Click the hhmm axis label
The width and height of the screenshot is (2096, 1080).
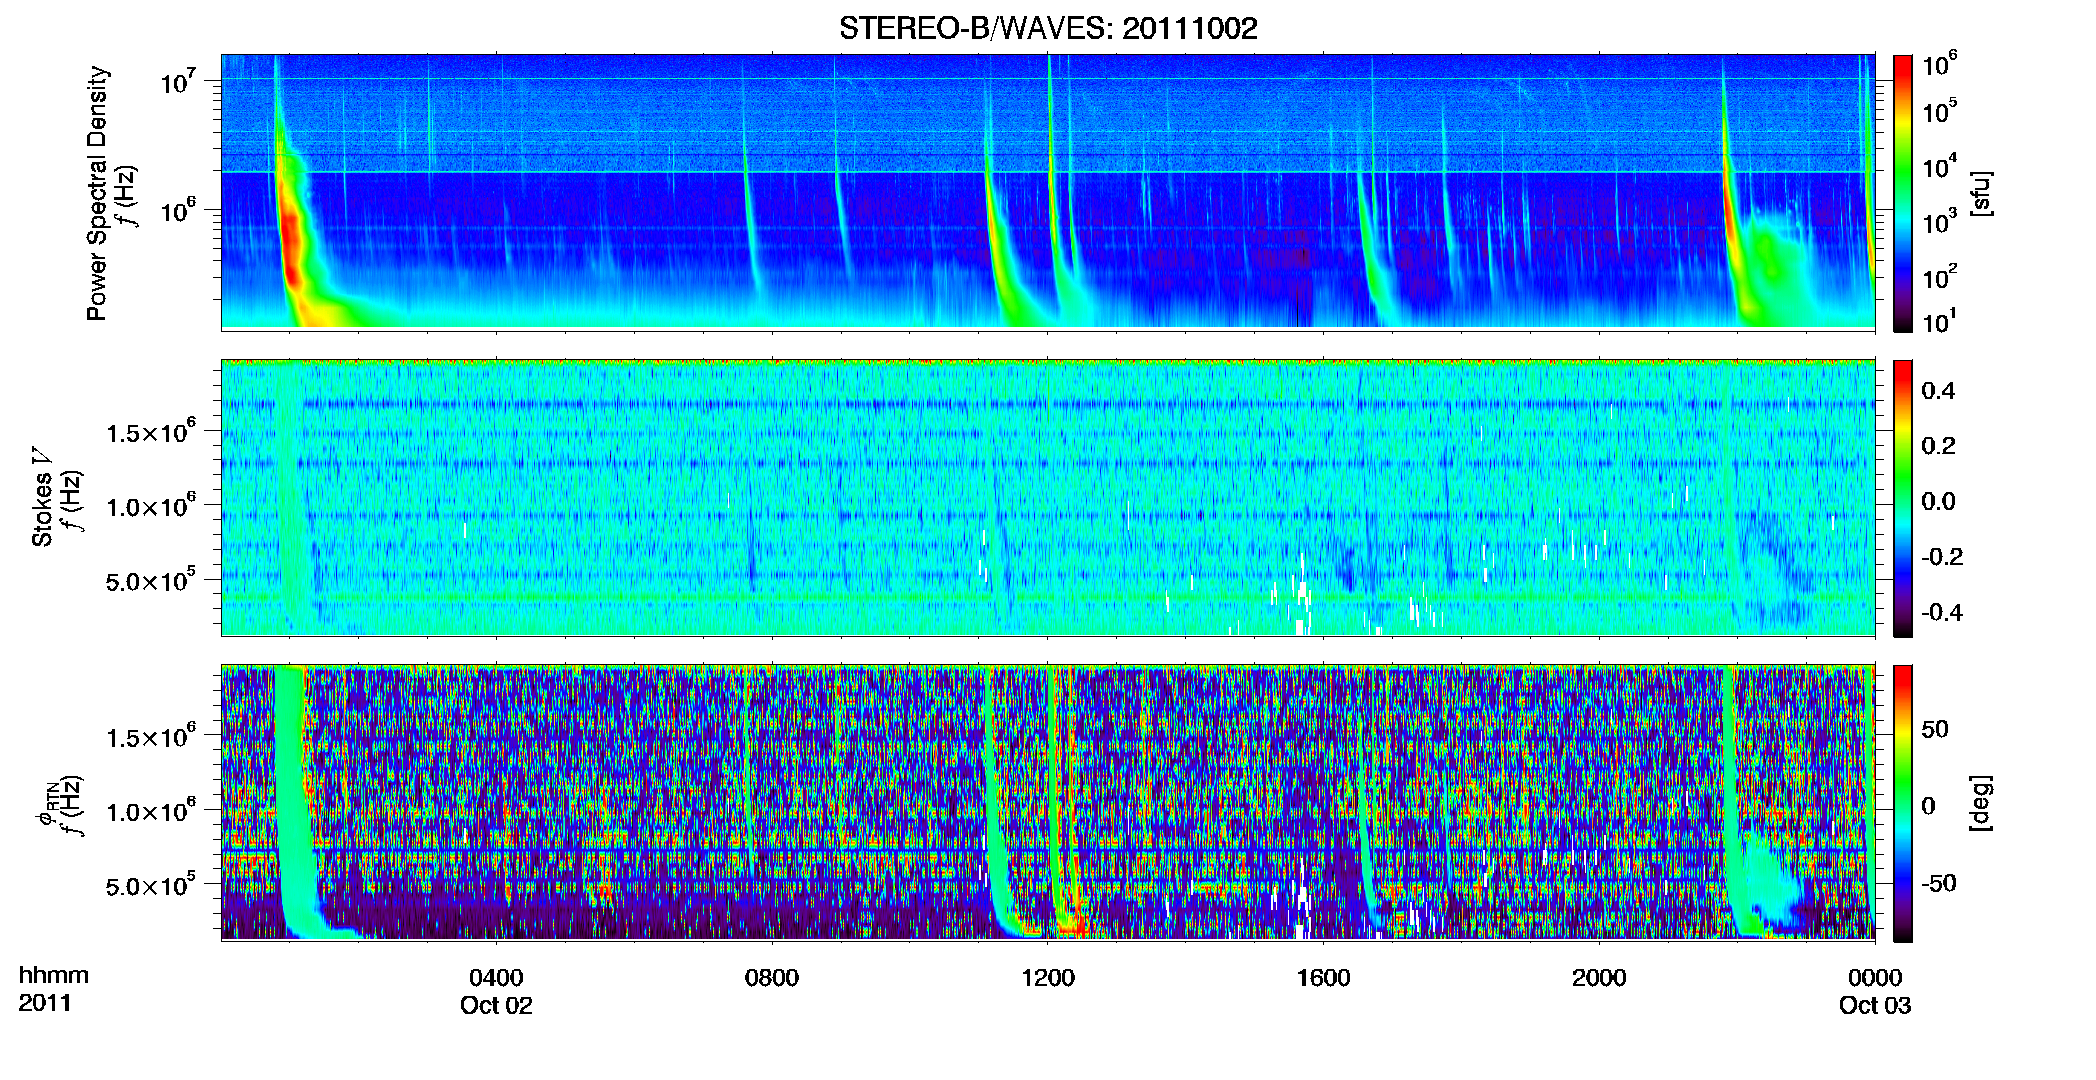click(54, 975)
